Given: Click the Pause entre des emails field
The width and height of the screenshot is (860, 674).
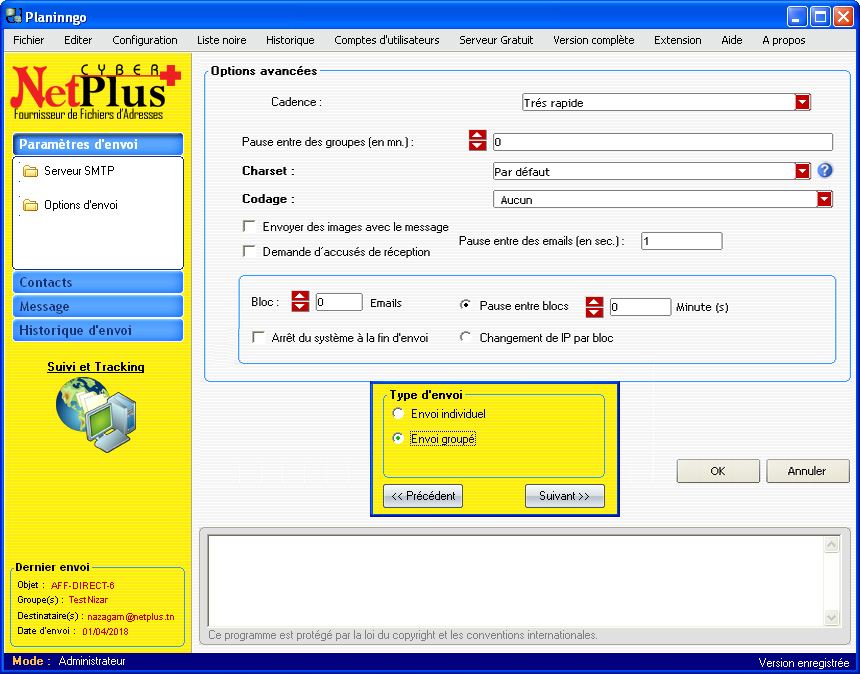Looking at the screenshot, I should [681, 241].
